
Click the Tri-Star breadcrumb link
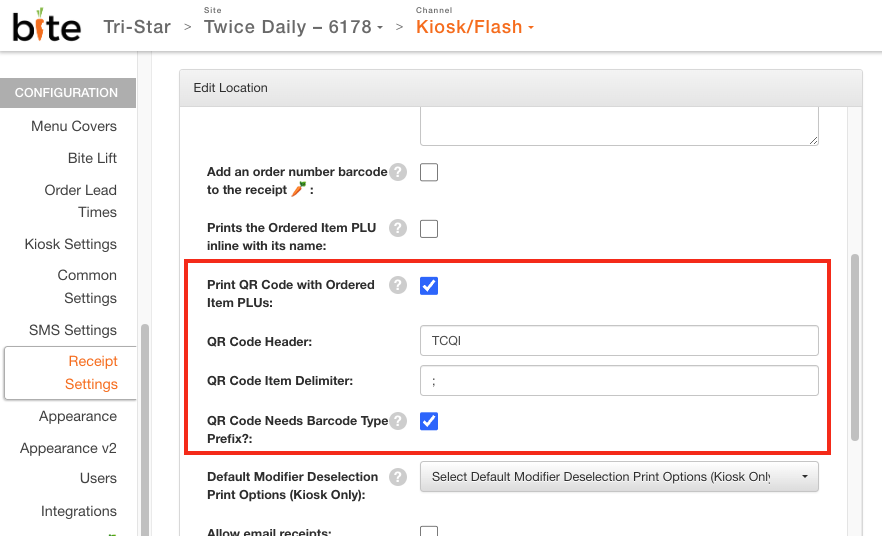point(137,27)
